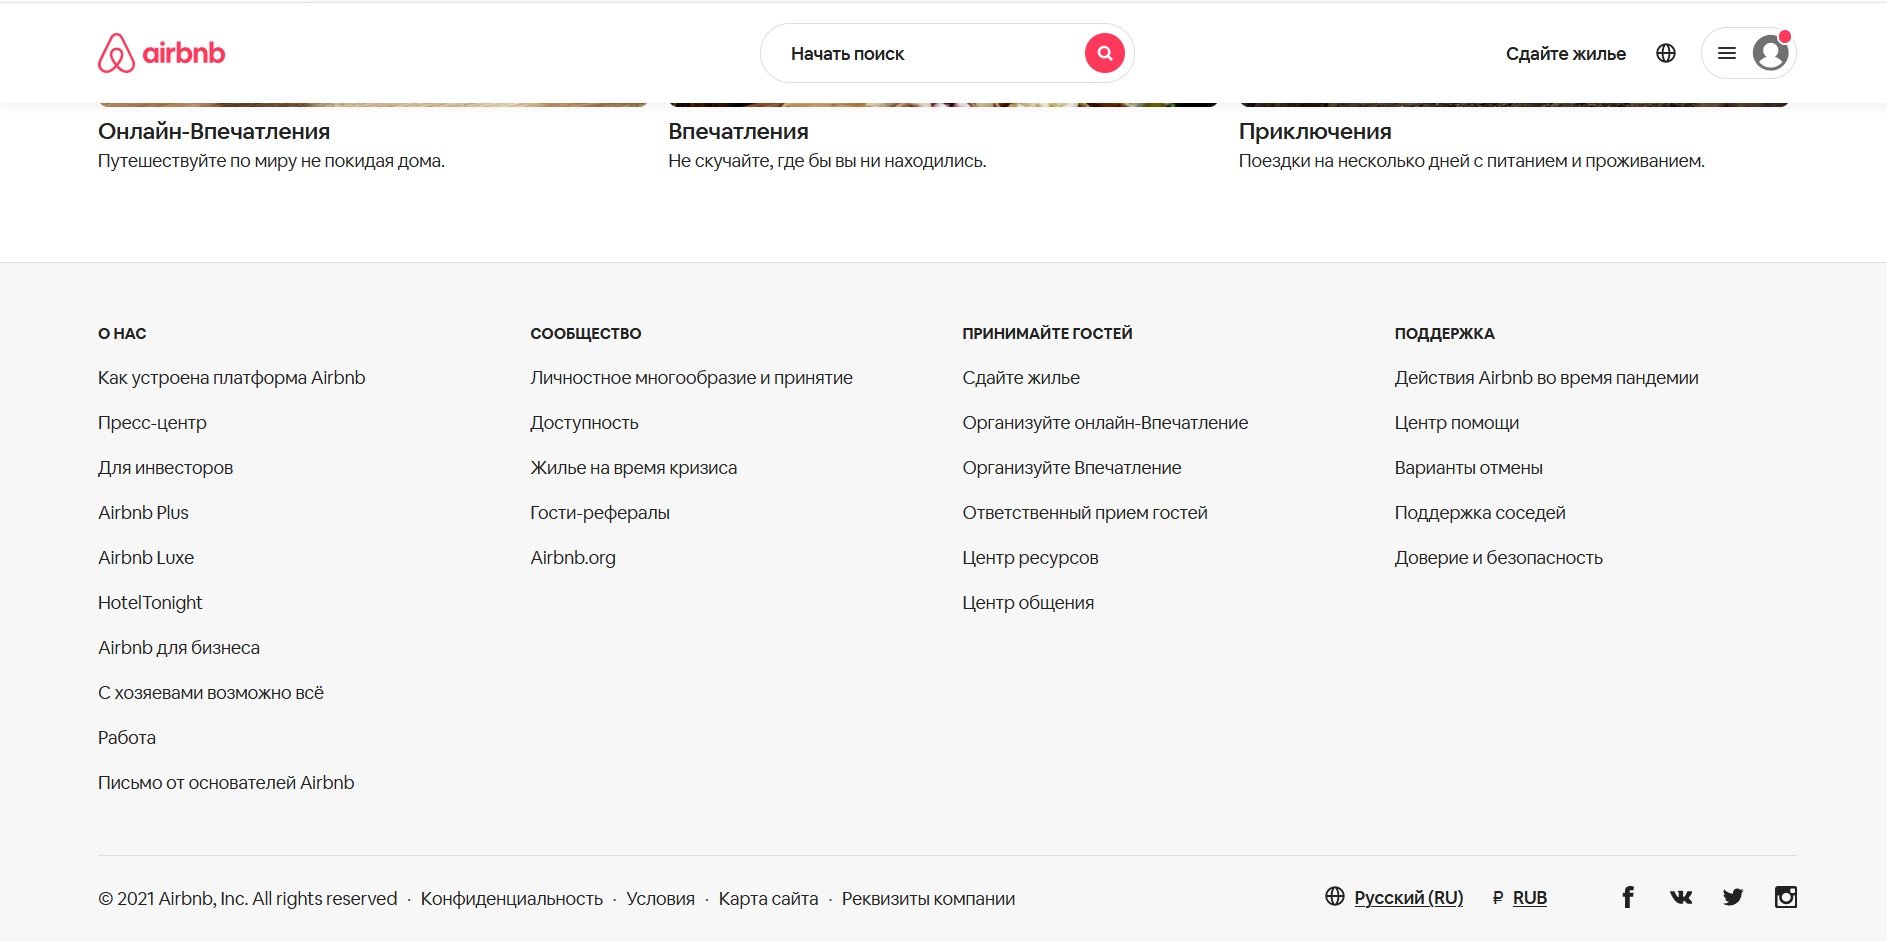
Task: Click Сдайте жилье in the header
Action: (1565, 53)
